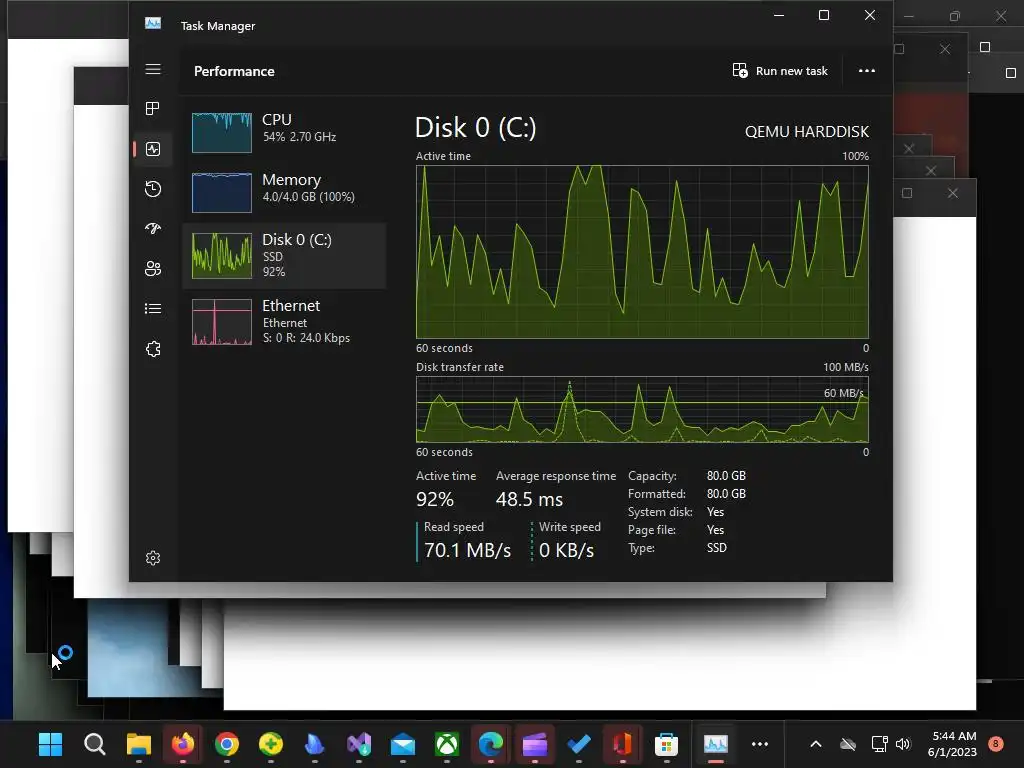Open Visual Studio from taskbar
Viewport: 1024px width, 768px height.
359,744
